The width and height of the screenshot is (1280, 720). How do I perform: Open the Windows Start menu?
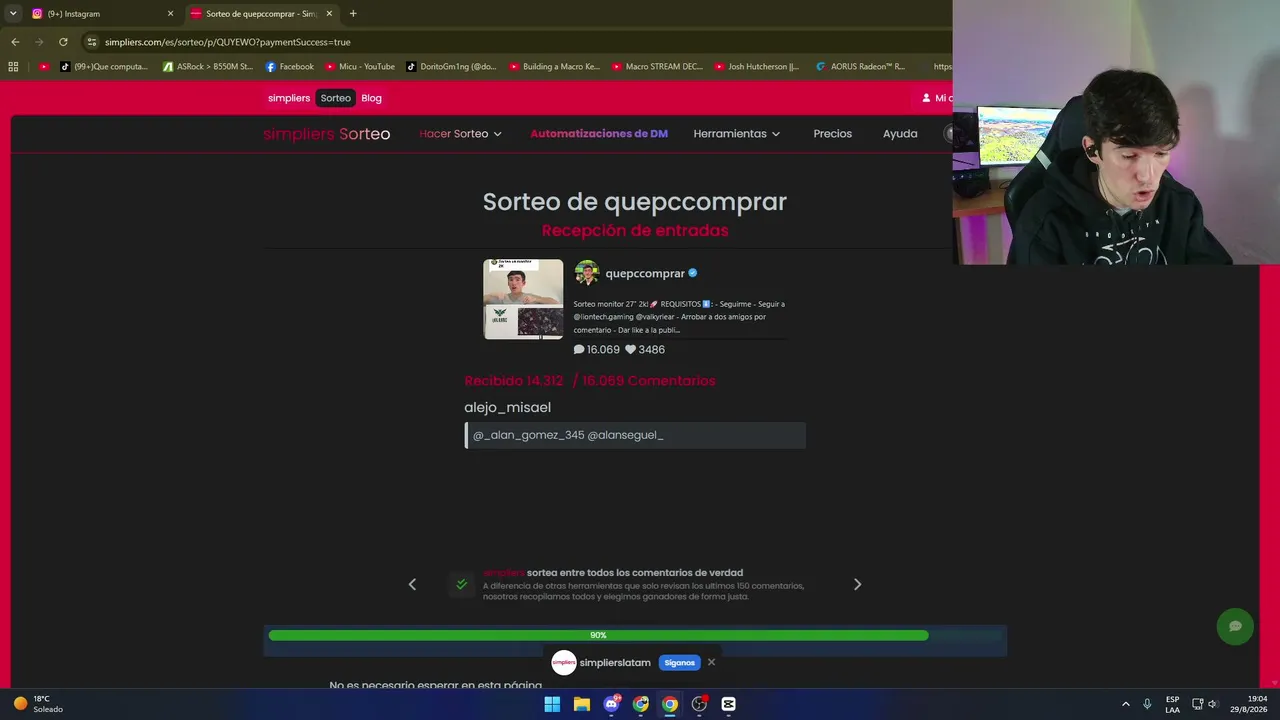point(552,704)
